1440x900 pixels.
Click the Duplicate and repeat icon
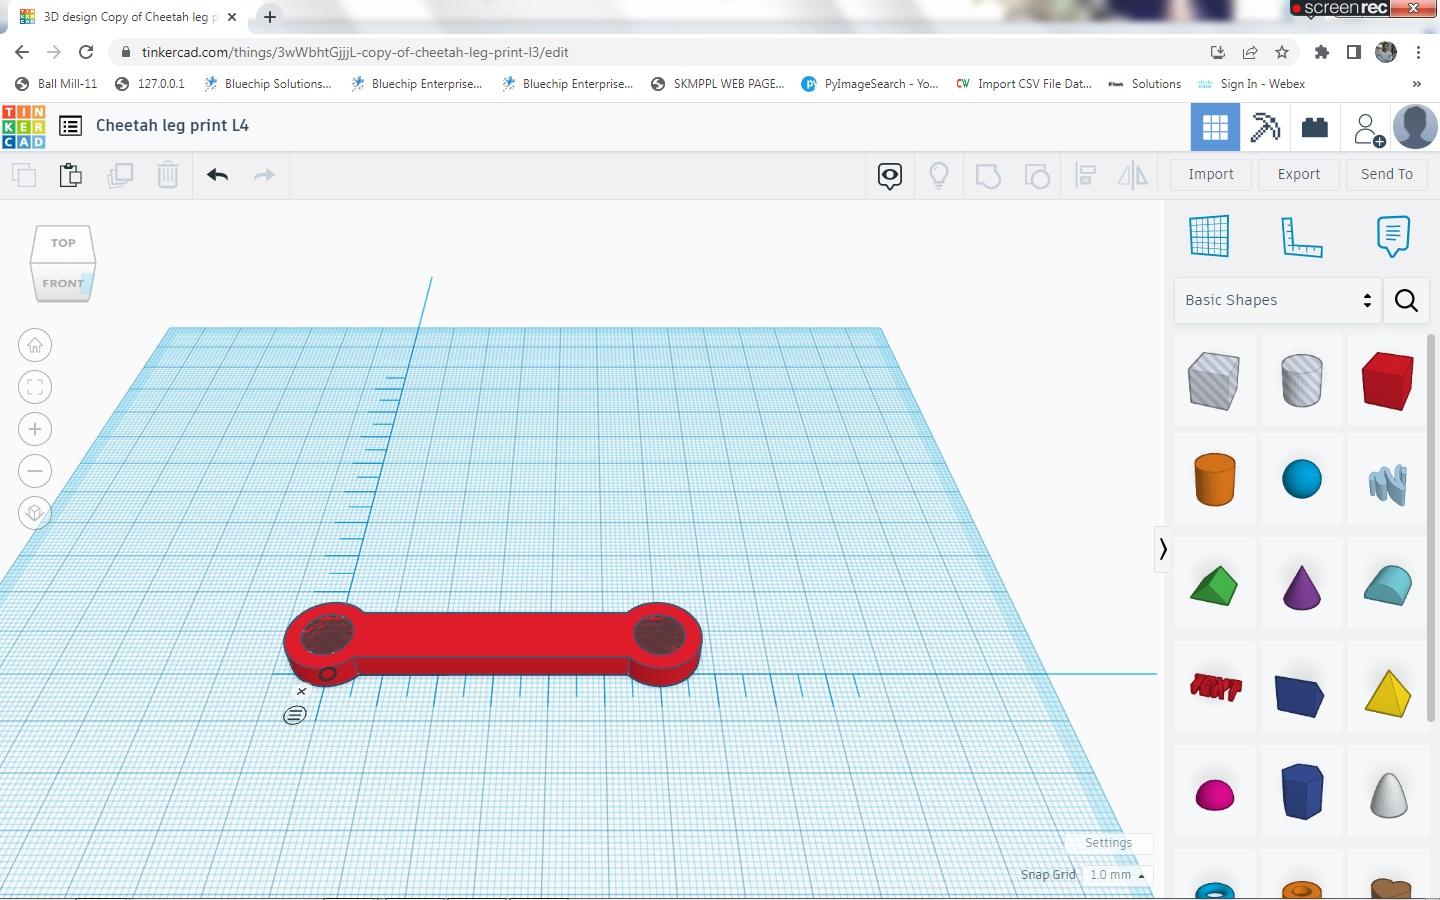click(120, 175)
